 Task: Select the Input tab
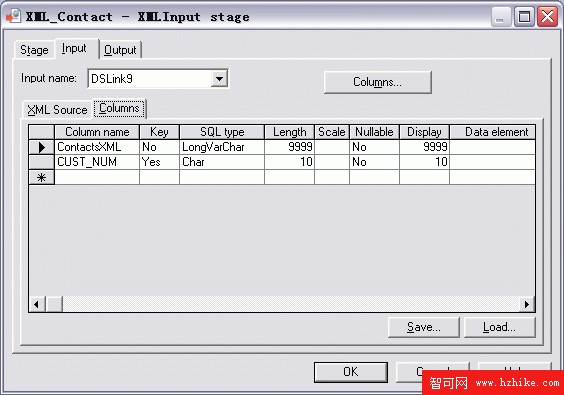(x=76, y=49)
